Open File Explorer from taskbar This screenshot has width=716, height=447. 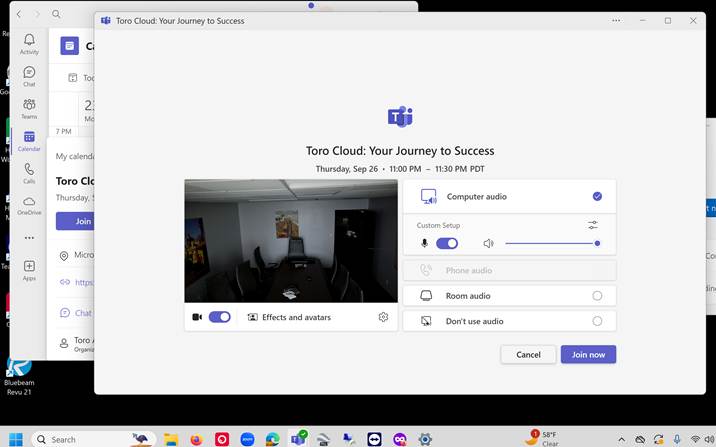(171, 440)
